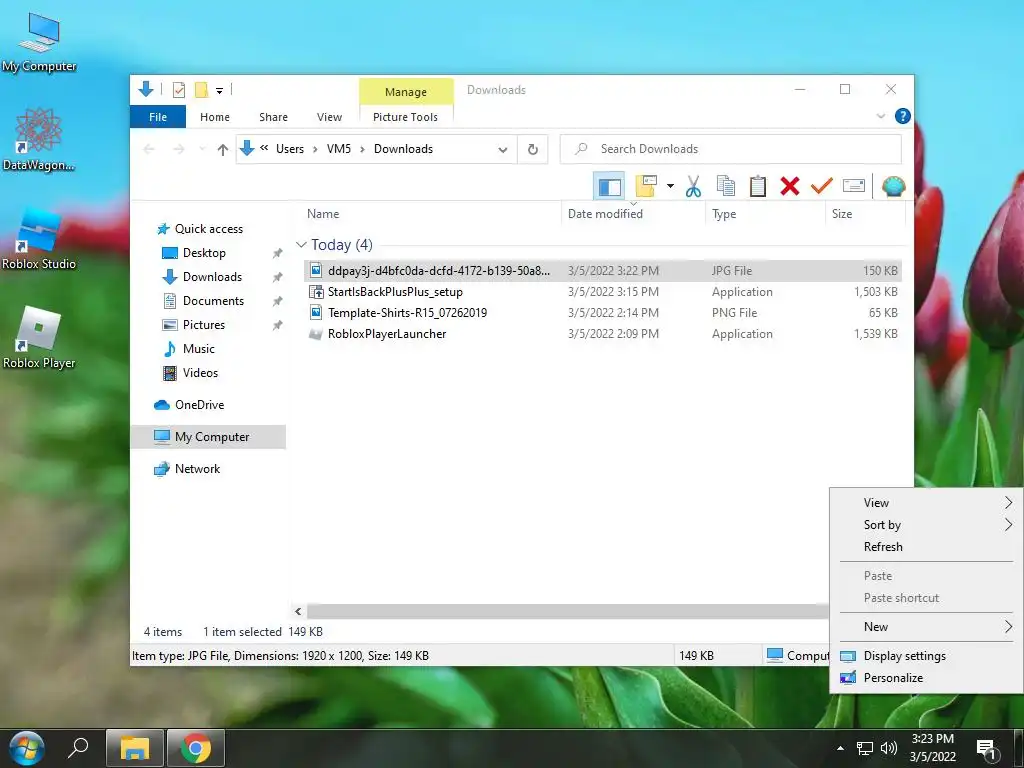1024x768 pixels.
Task: Click the Rename toolbar icon
Action: click(x=854, y=186)
